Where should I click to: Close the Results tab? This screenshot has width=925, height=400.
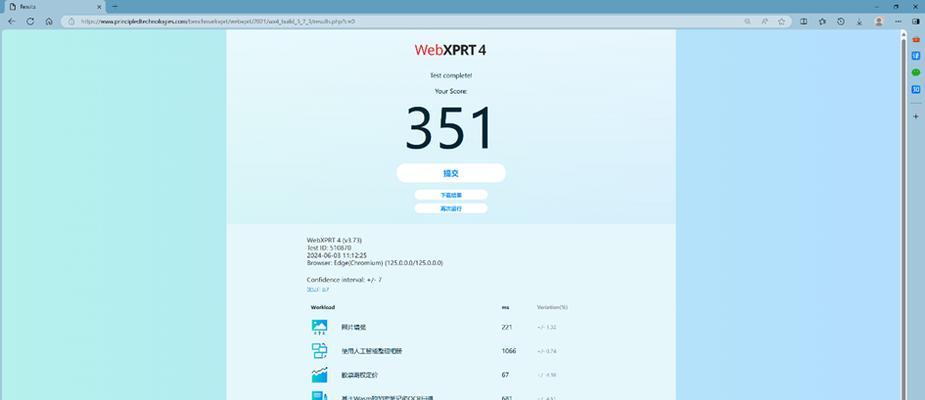pos(100,6)
